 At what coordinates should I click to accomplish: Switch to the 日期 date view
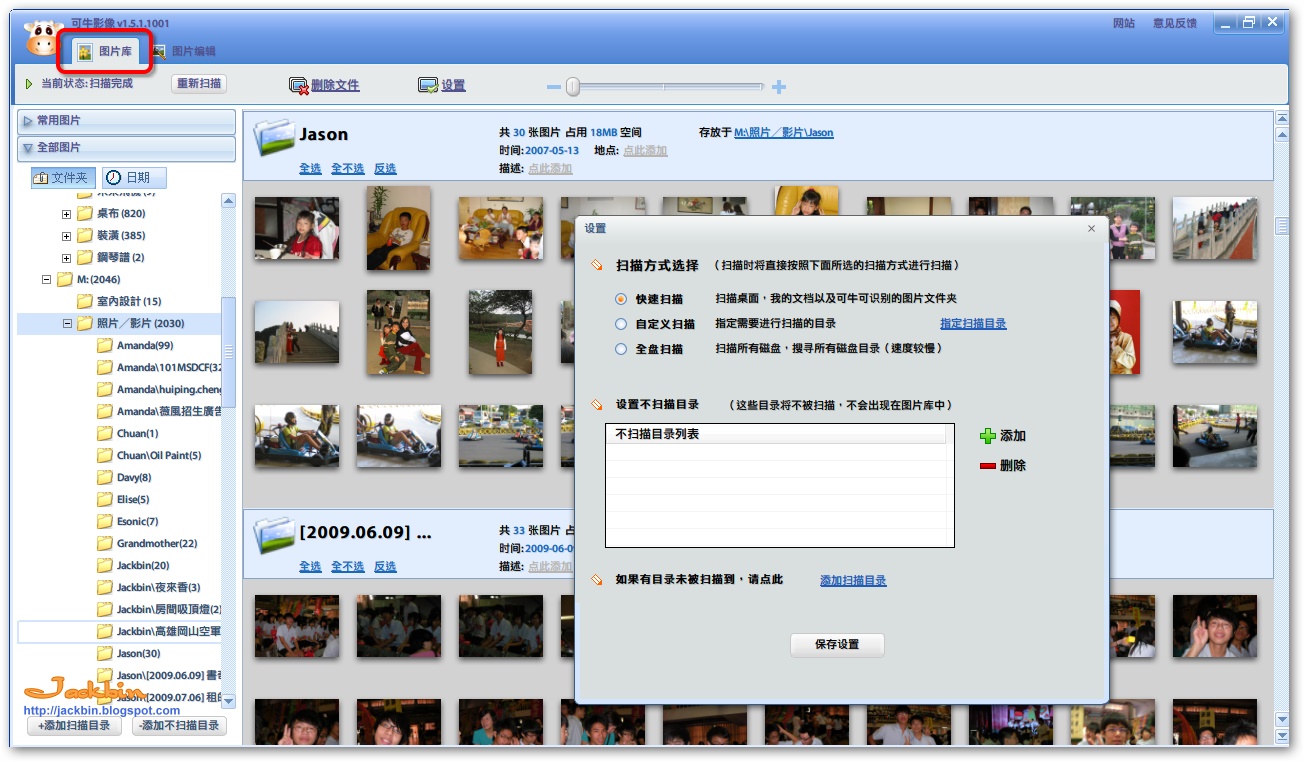click(134, 178)
